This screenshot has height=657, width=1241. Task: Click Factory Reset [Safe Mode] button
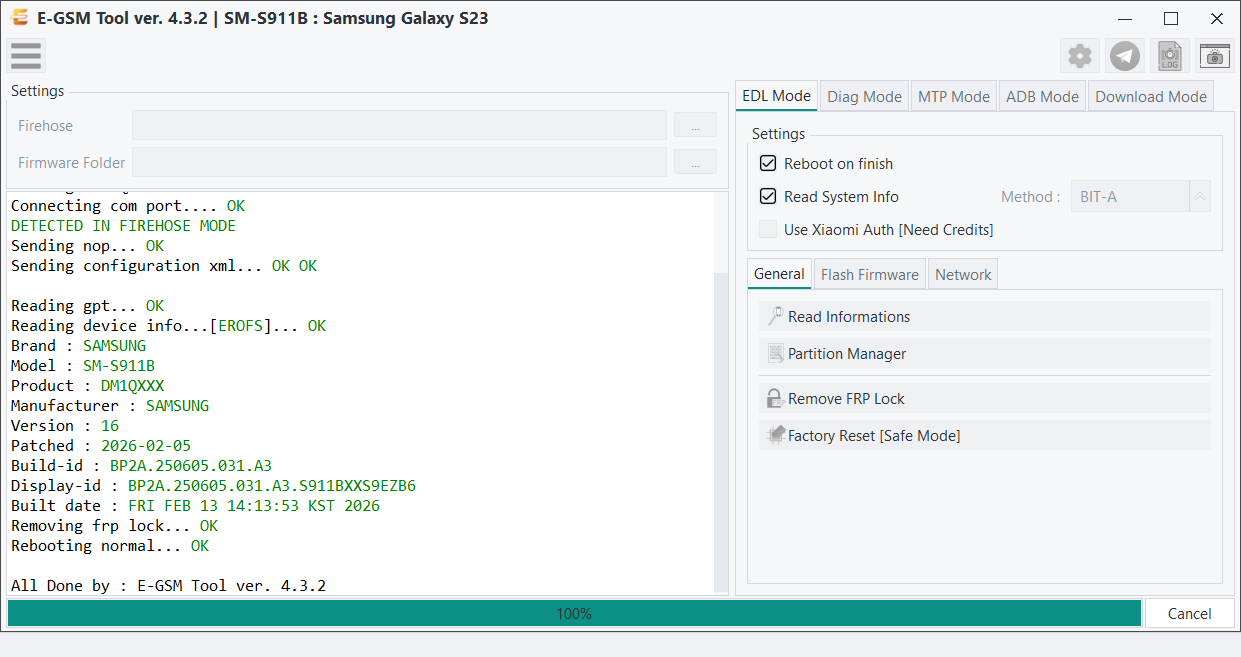[984, 435]
